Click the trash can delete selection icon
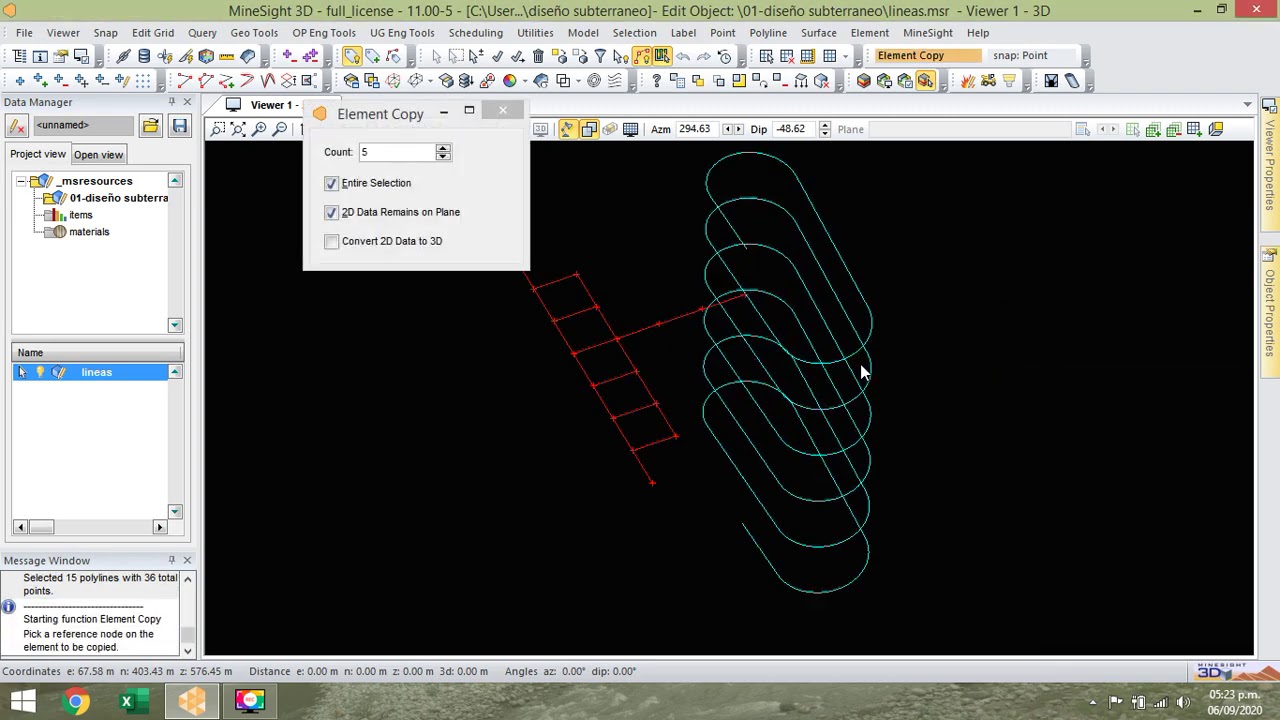Screen dimensions: 1280x720 538,55
